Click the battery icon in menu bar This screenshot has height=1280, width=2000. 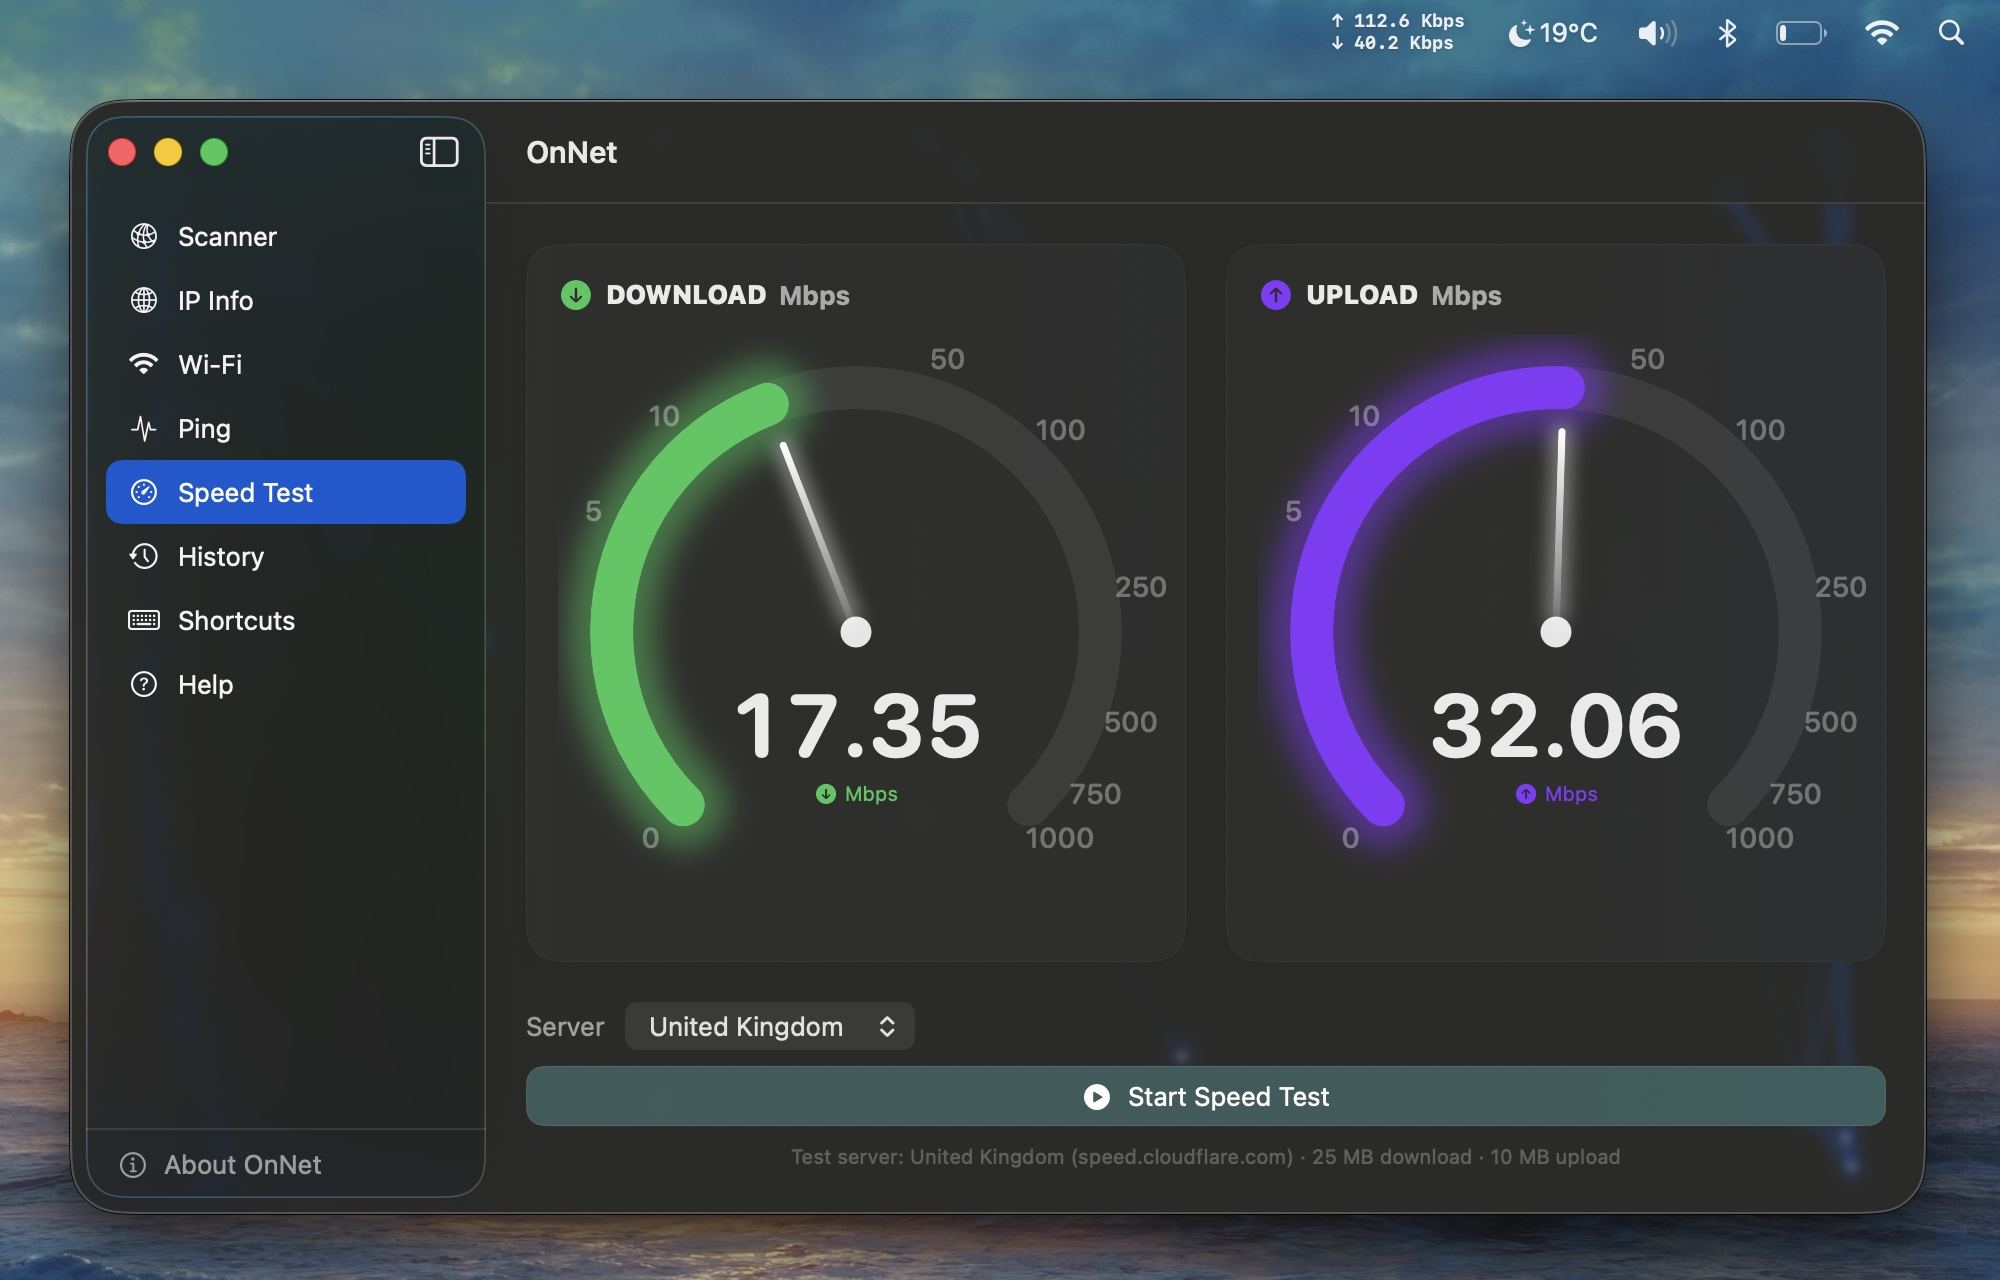(1801, 33)
